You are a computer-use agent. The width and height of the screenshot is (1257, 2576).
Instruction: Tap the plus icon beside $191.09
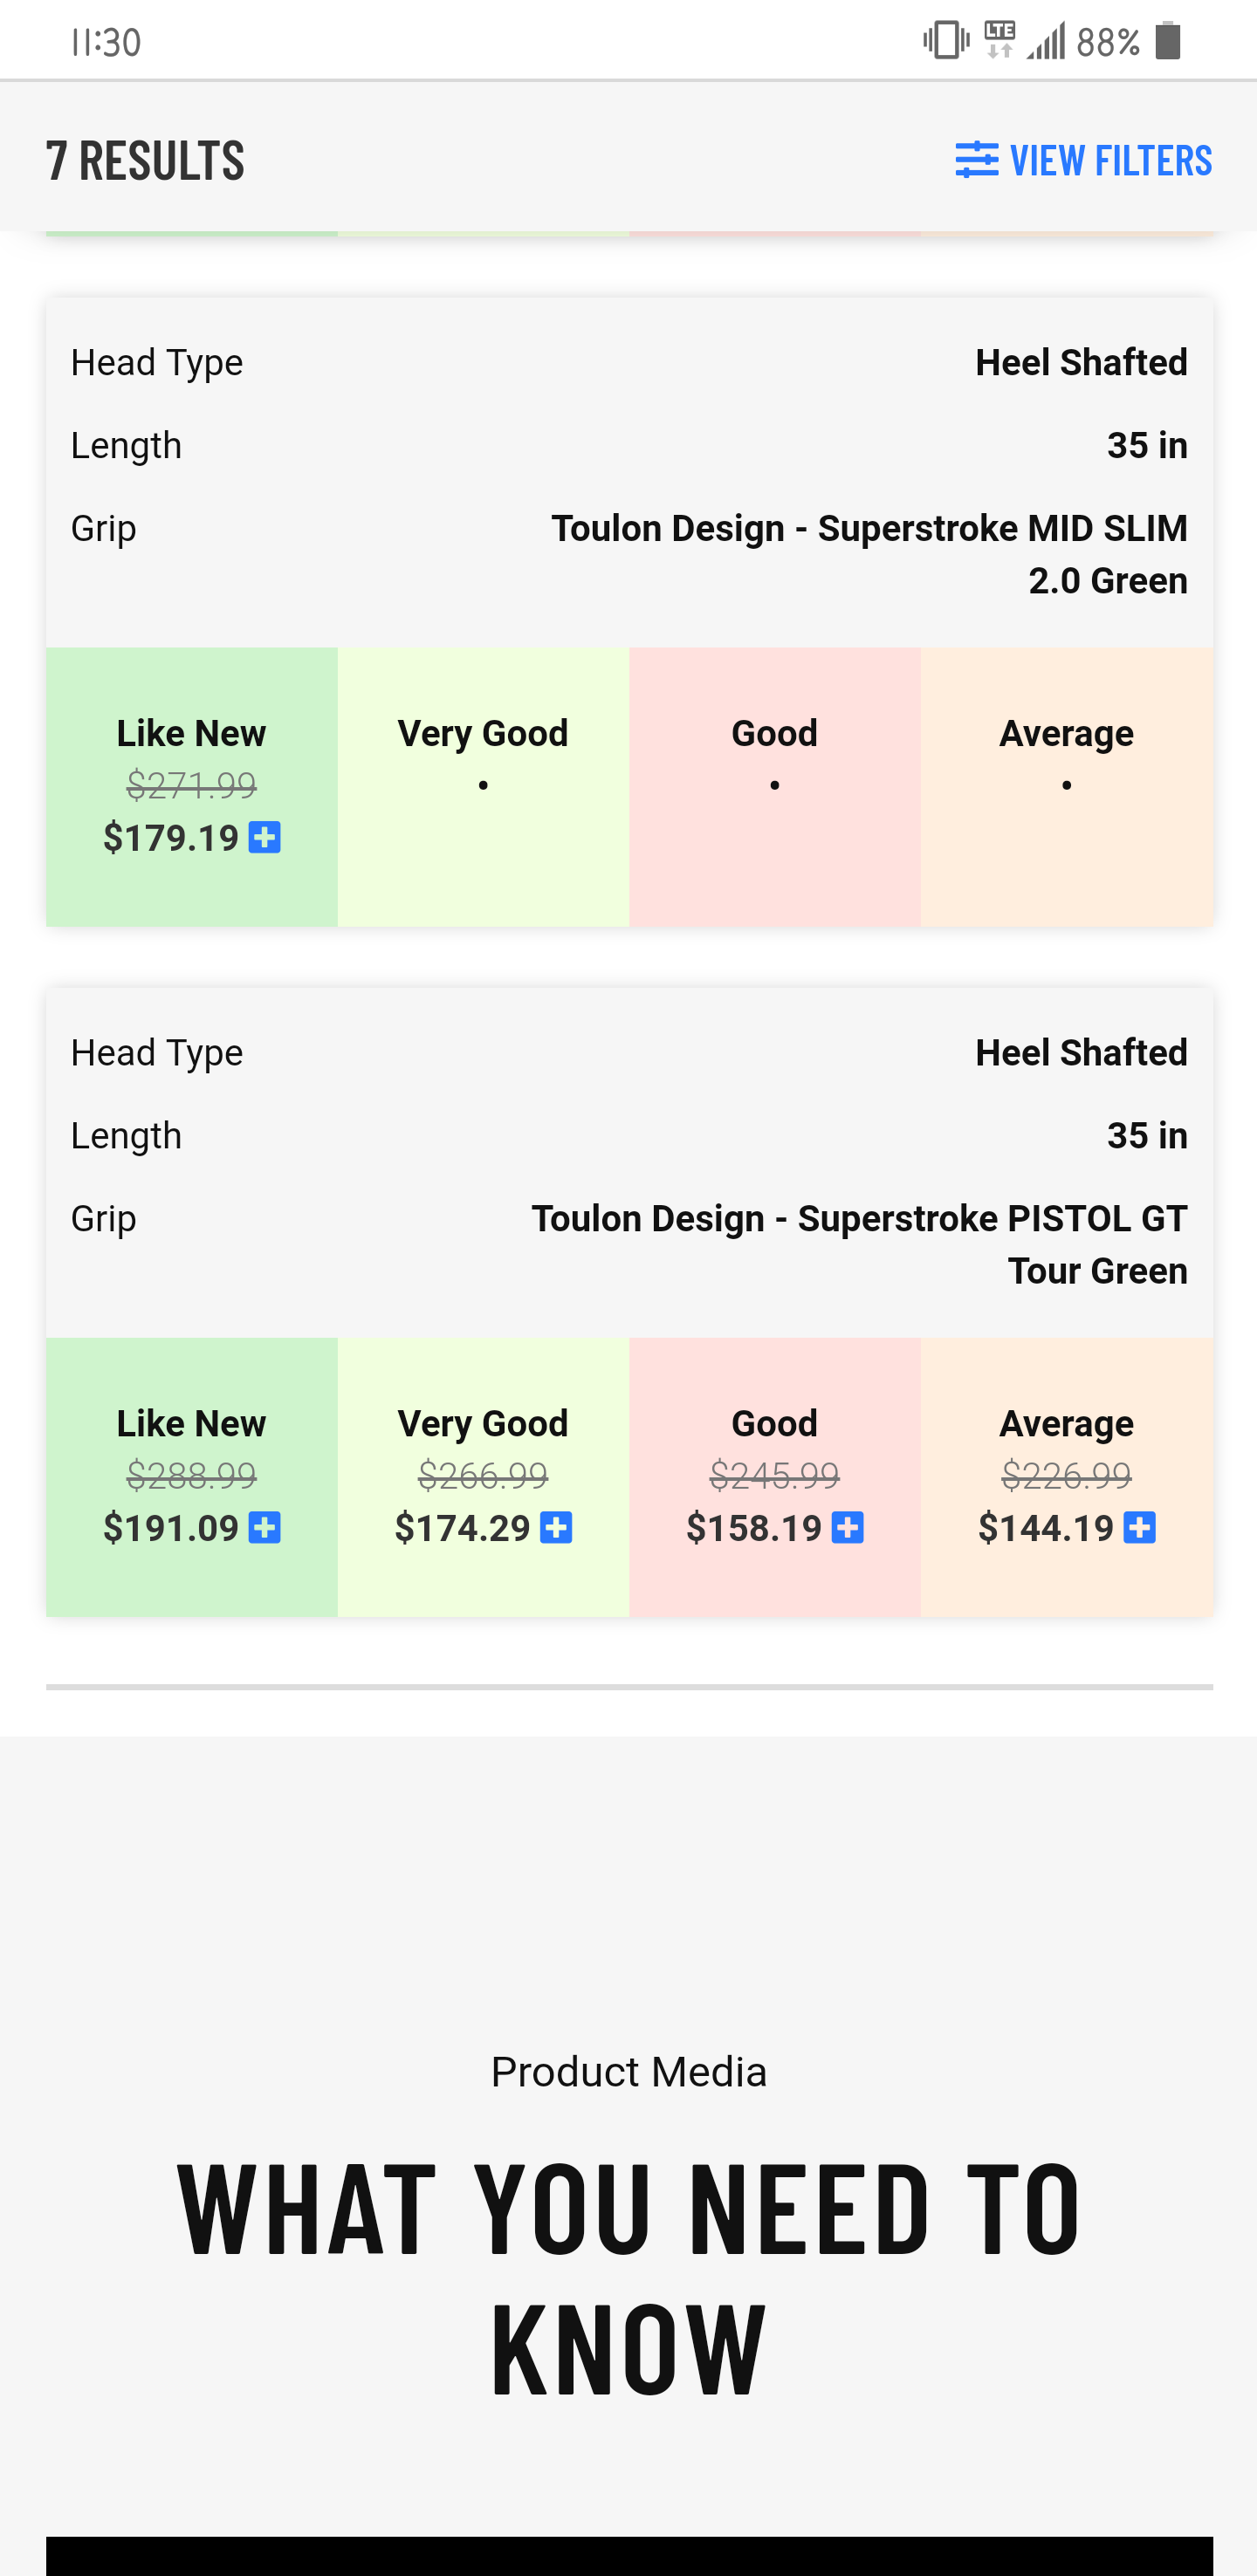(264, 1528)
